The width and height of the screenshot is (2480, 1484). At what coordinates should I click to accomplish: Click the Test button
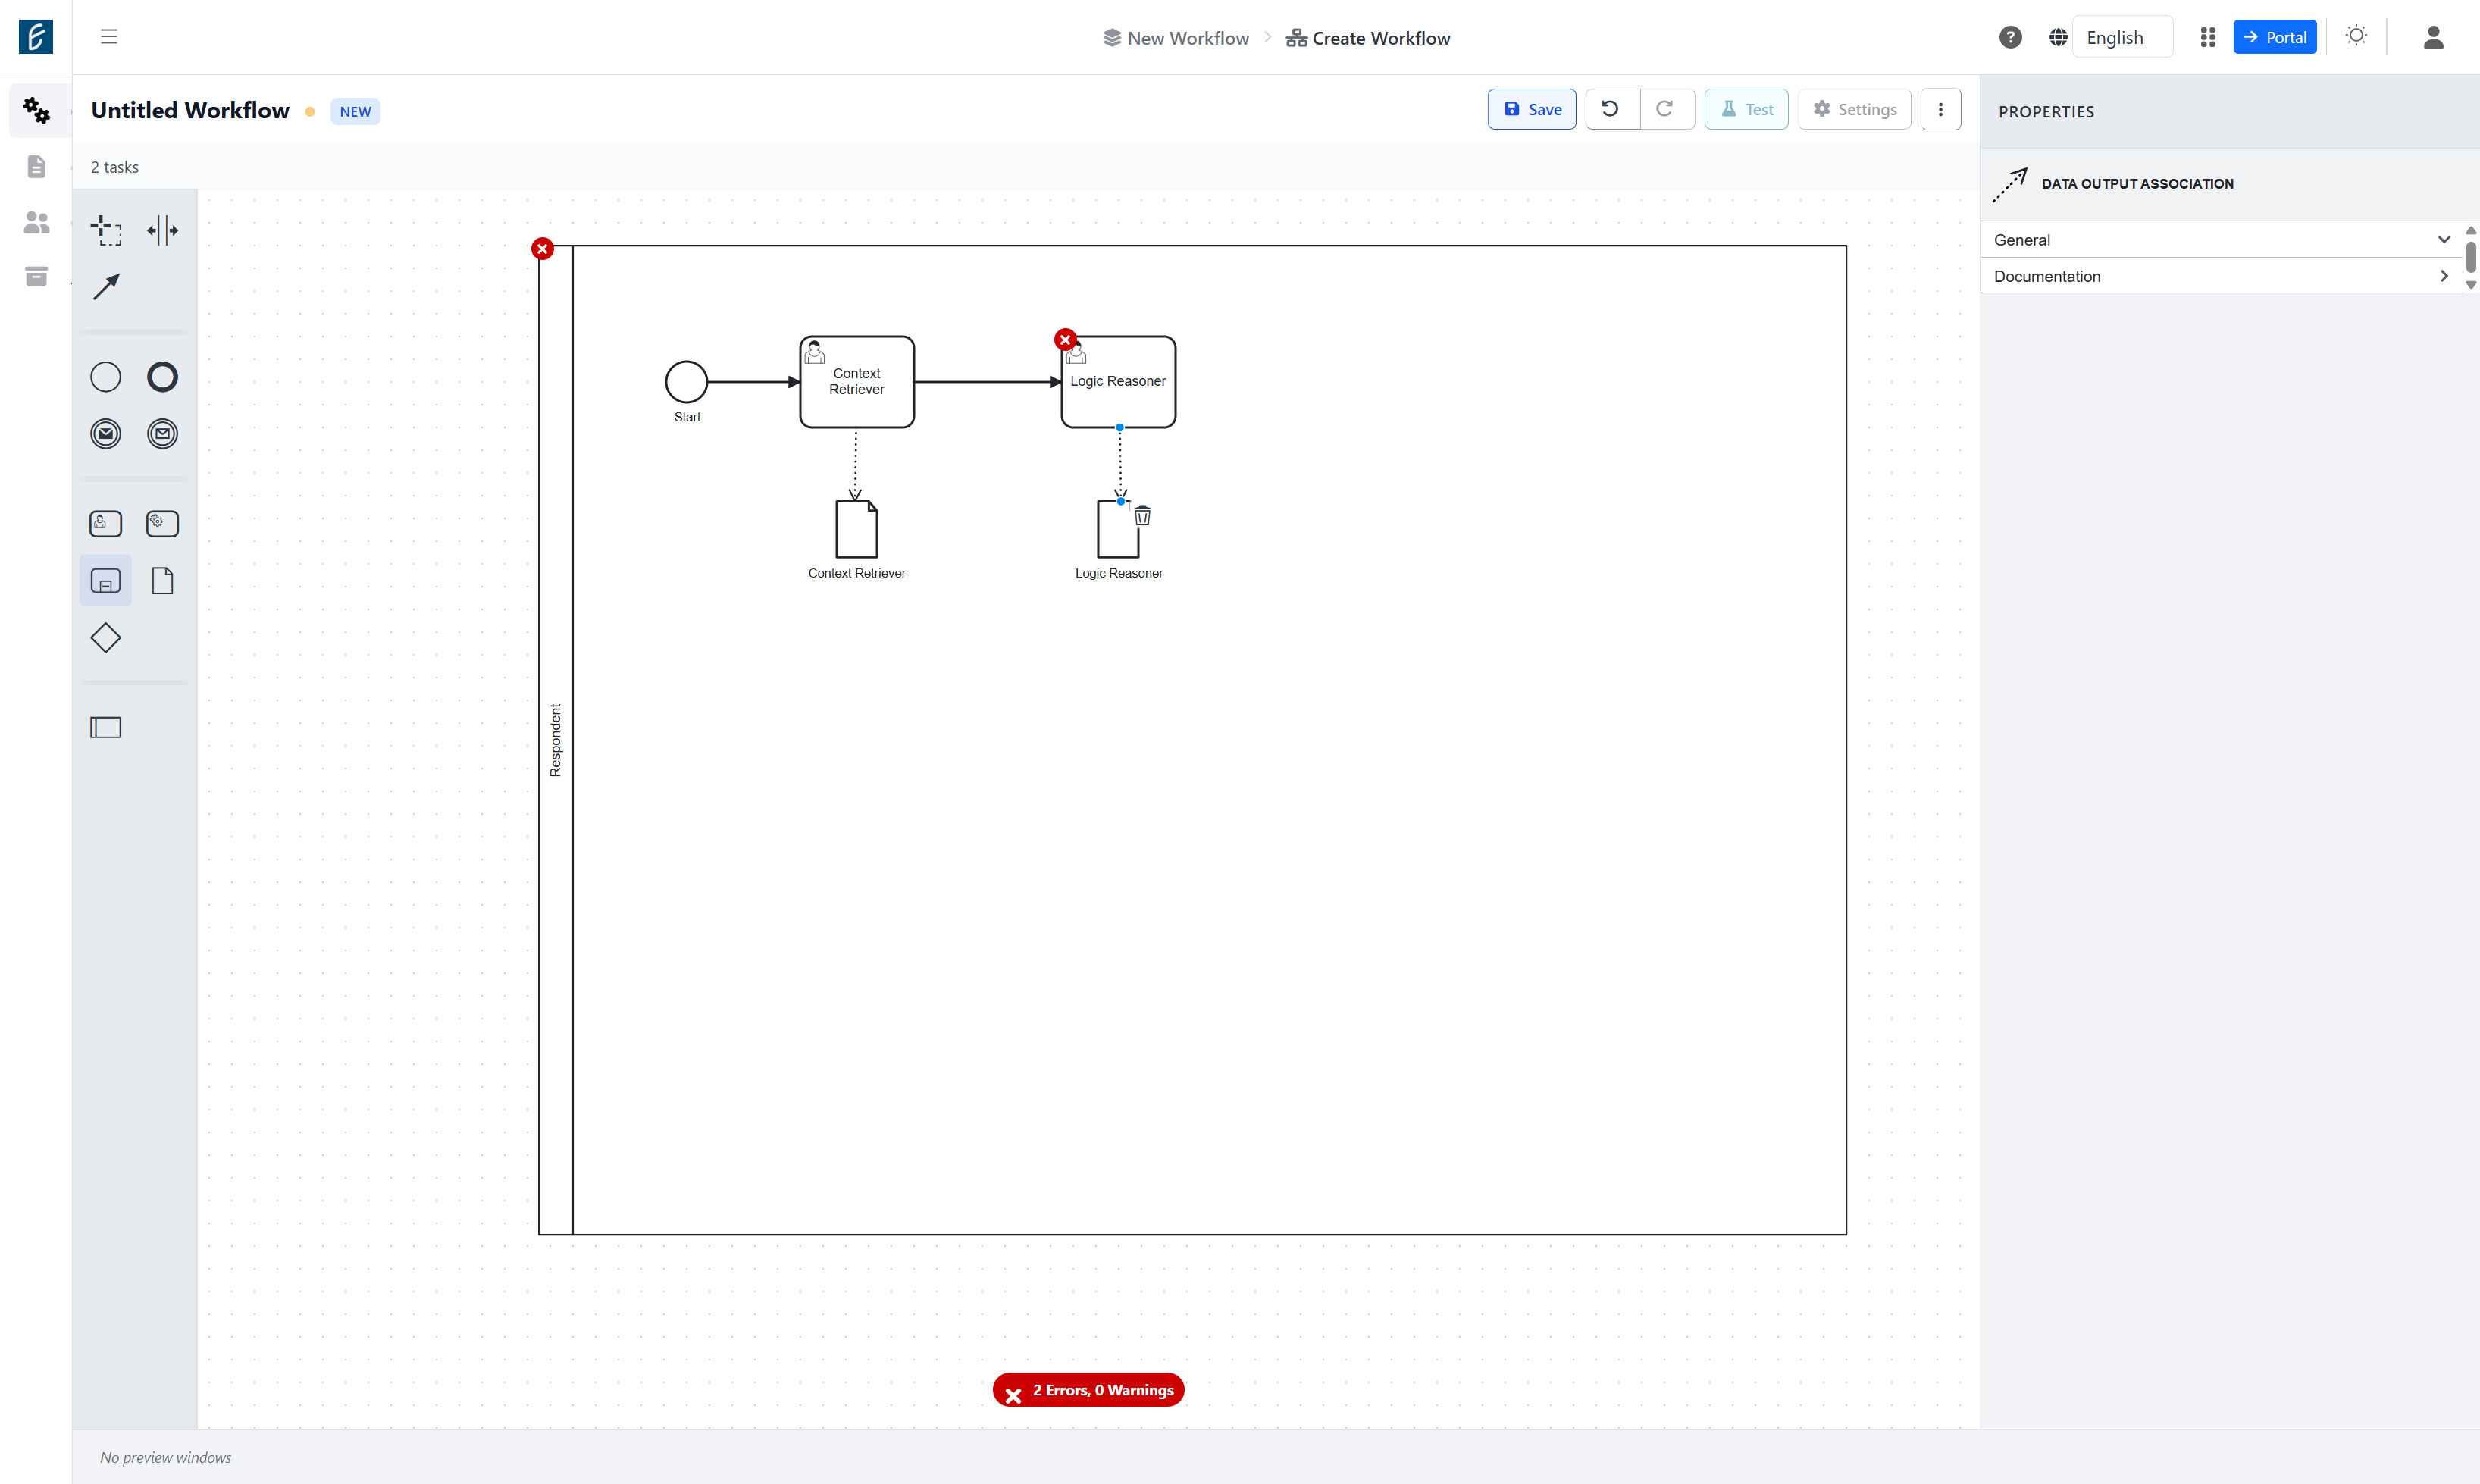coord(1746,109)
